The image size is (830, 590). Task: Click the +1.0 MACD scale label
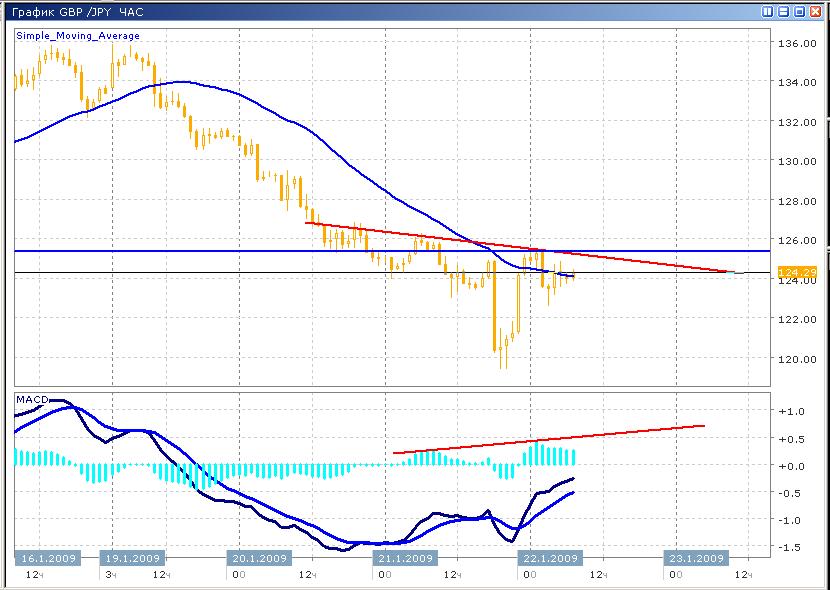click(792, 411)
